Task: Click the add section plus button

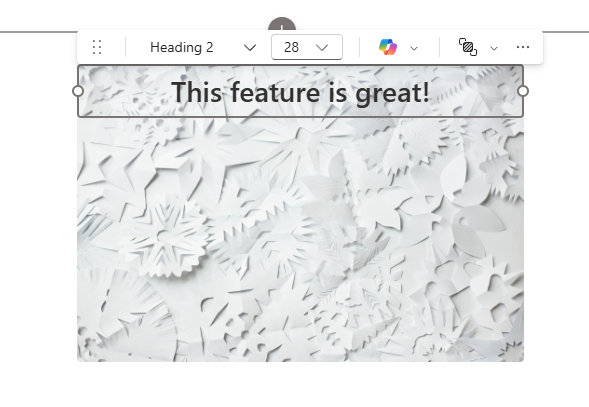Action: (x=282, y=25)
